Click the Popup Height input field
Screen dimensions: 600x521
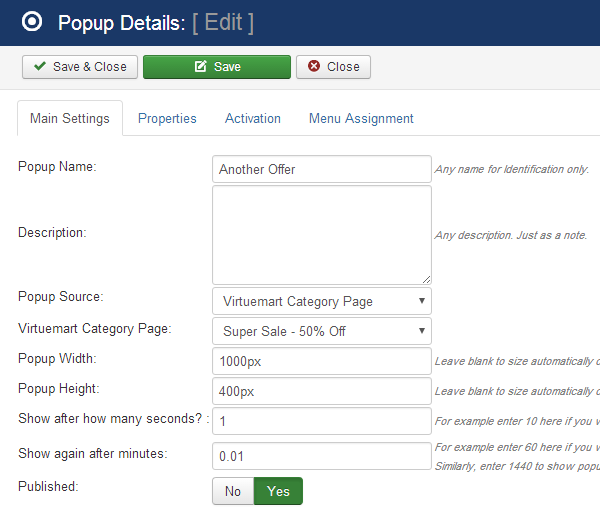pos(321,391)
